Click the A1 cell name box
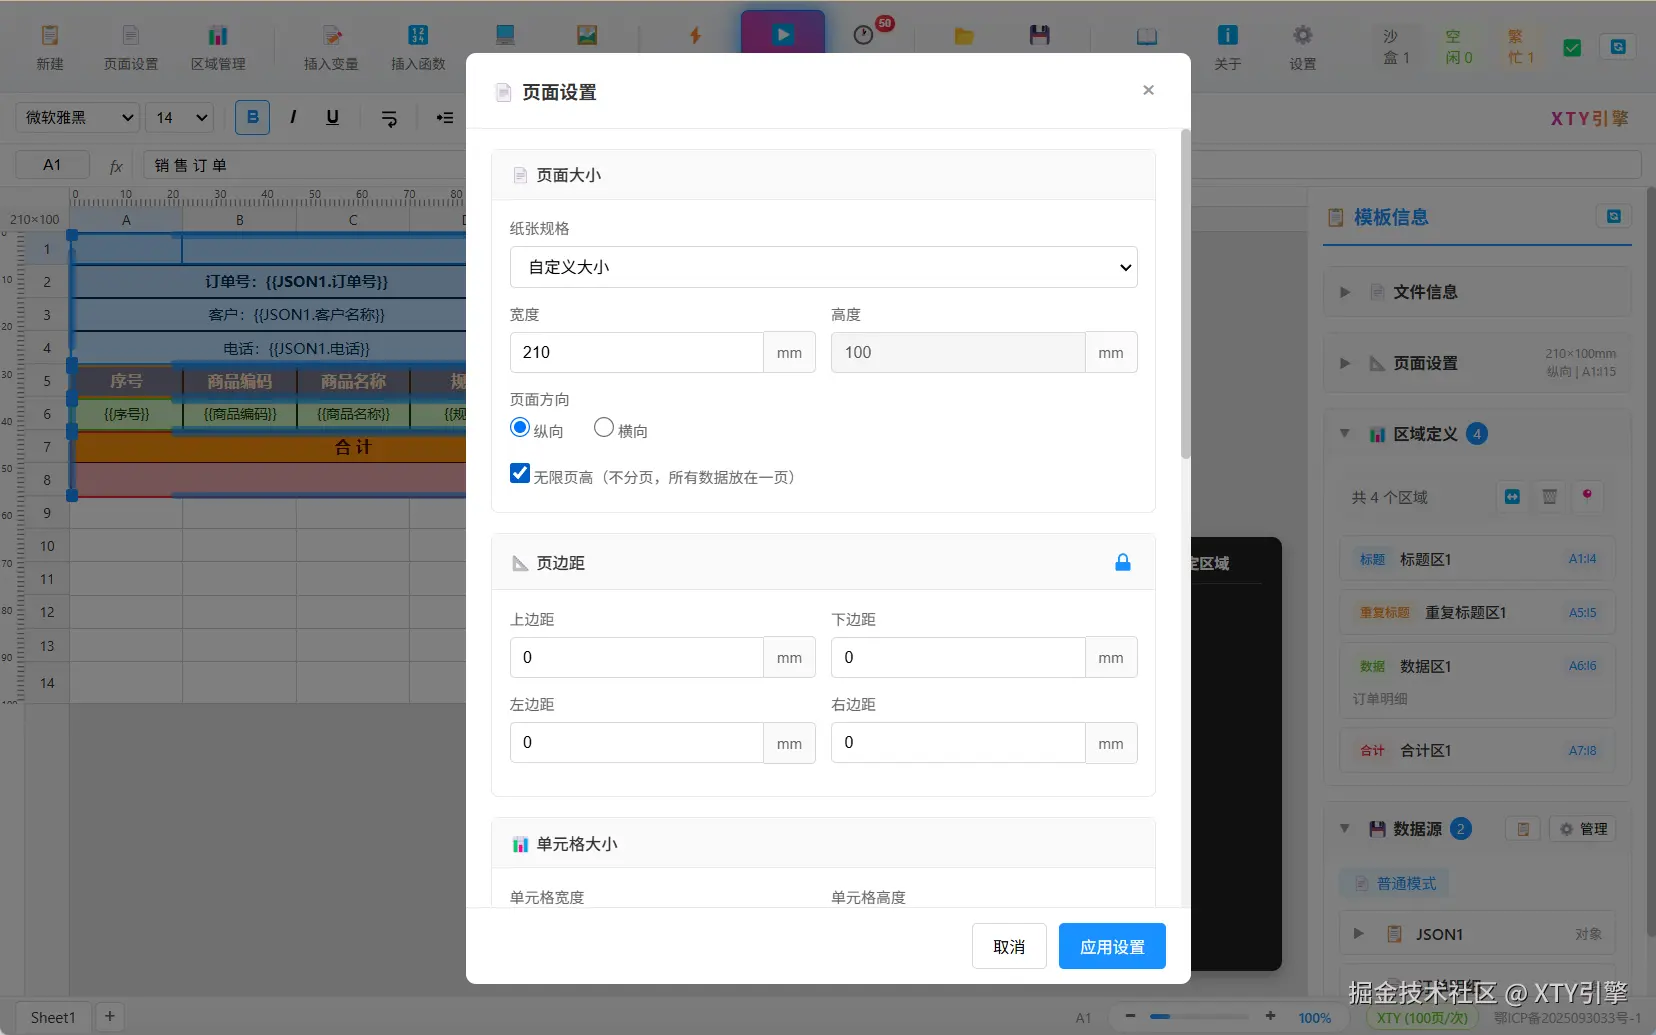 (x=52, y=165)
